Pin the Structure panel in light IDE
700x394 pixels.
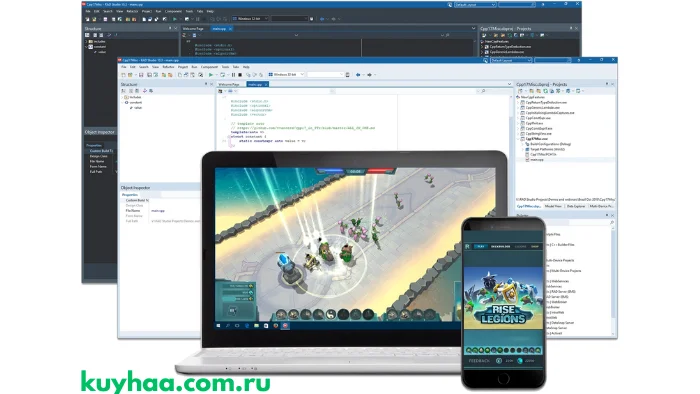(206, 84)
